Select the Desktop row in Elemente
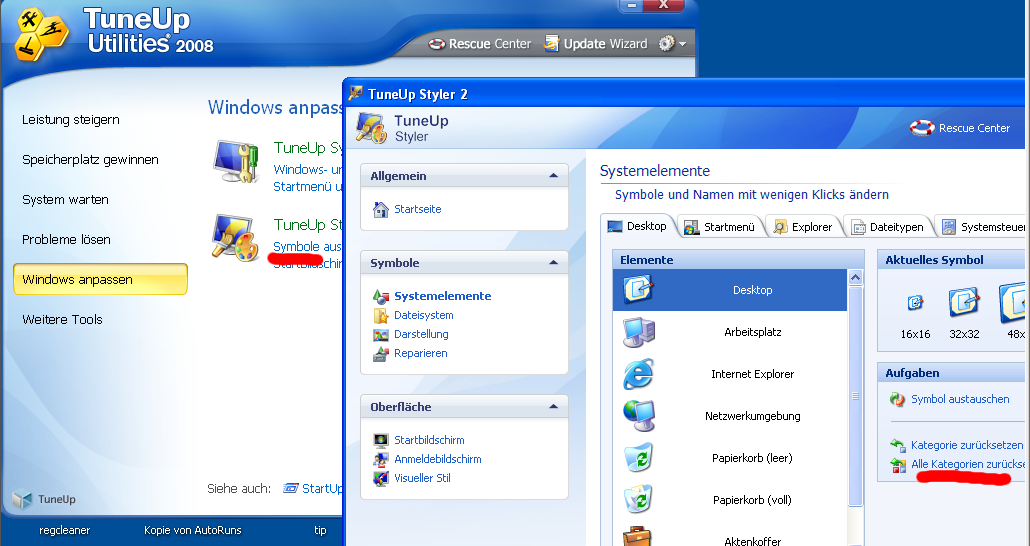The image size is (1030, 546). pyautogui.click(x=730, y=290)
